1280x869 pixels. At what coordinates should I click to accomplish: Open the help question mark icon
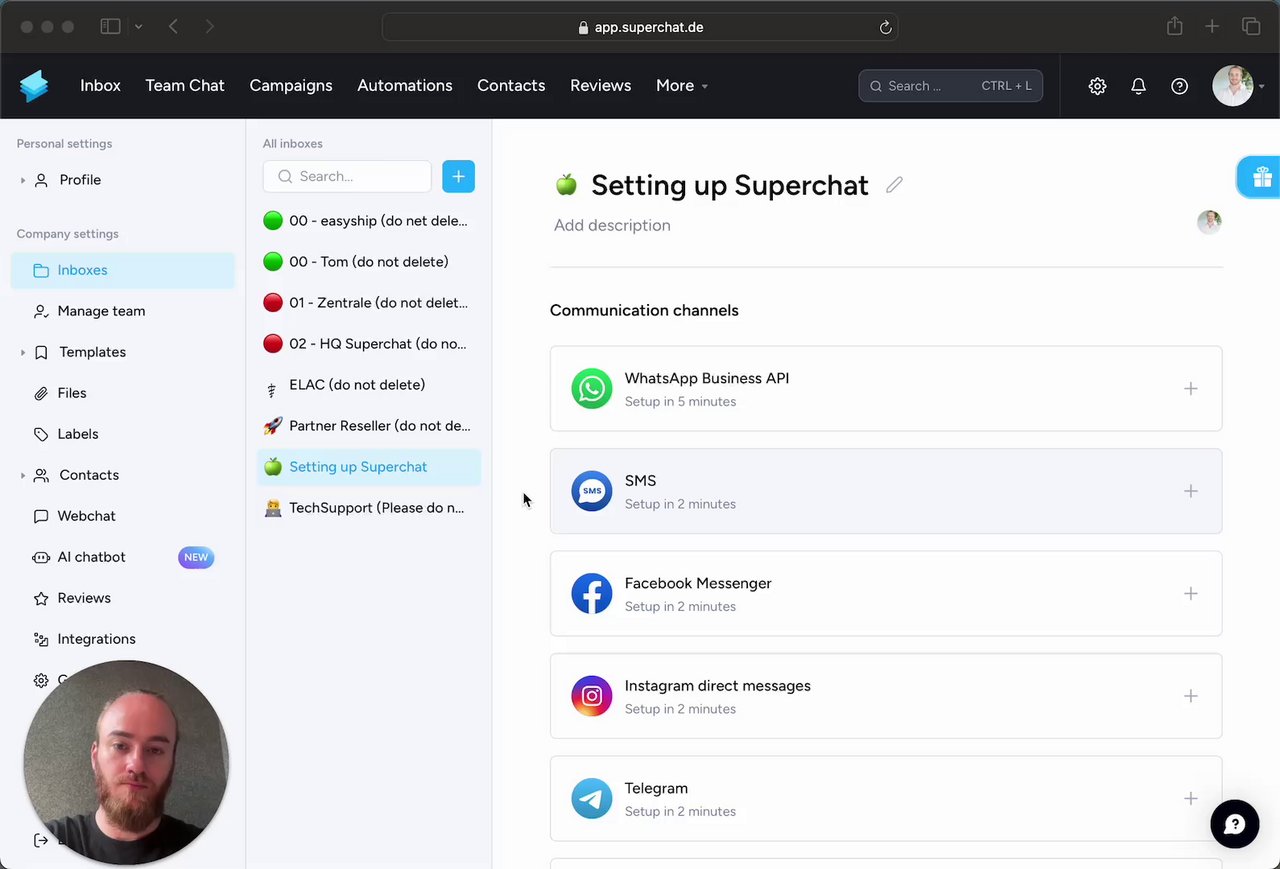click(x=1179, y=86)
